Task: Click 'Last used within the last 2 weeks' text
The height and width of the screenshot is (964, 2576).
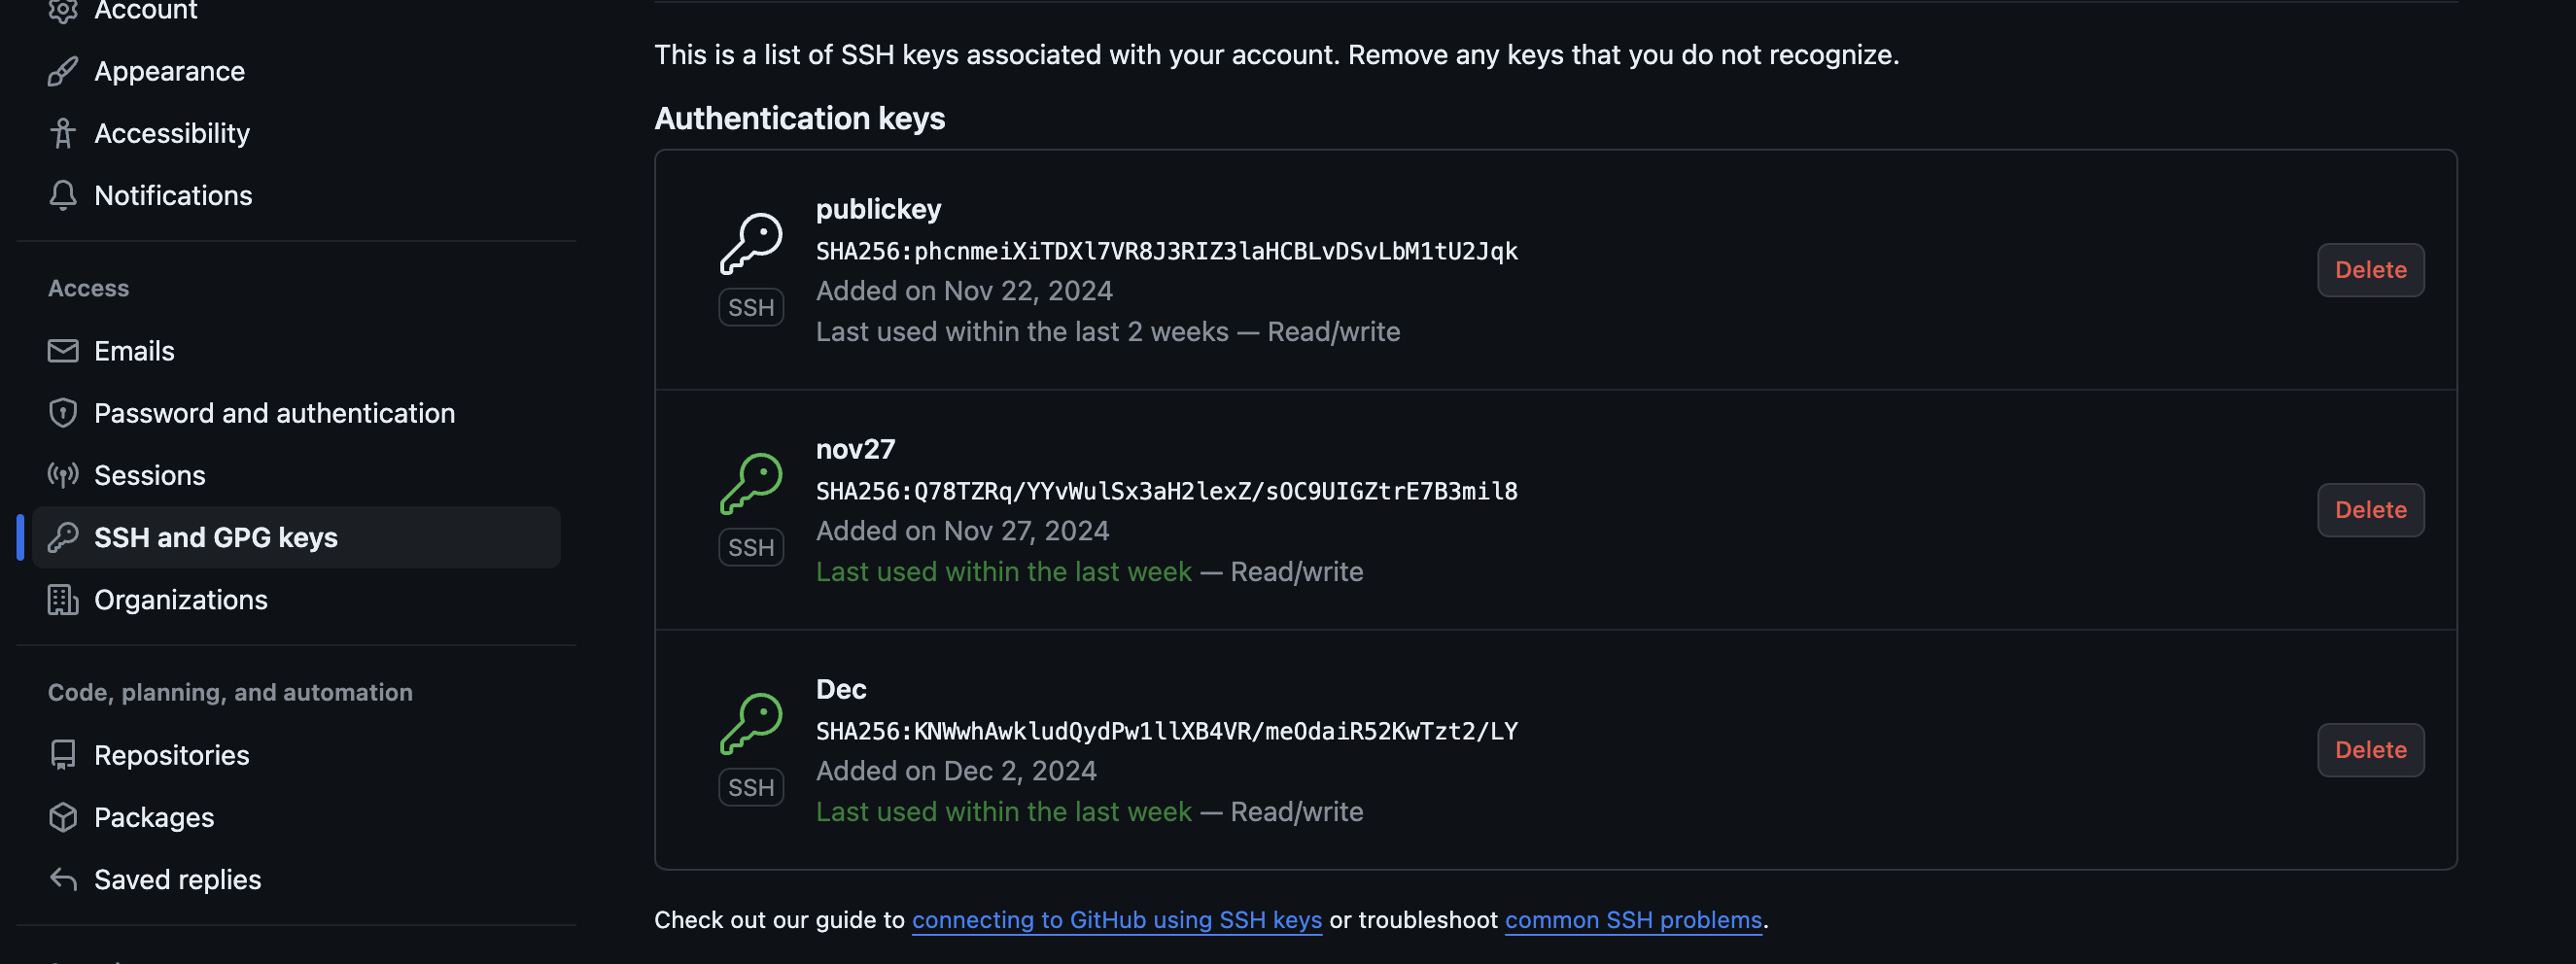Action: 1022,332
